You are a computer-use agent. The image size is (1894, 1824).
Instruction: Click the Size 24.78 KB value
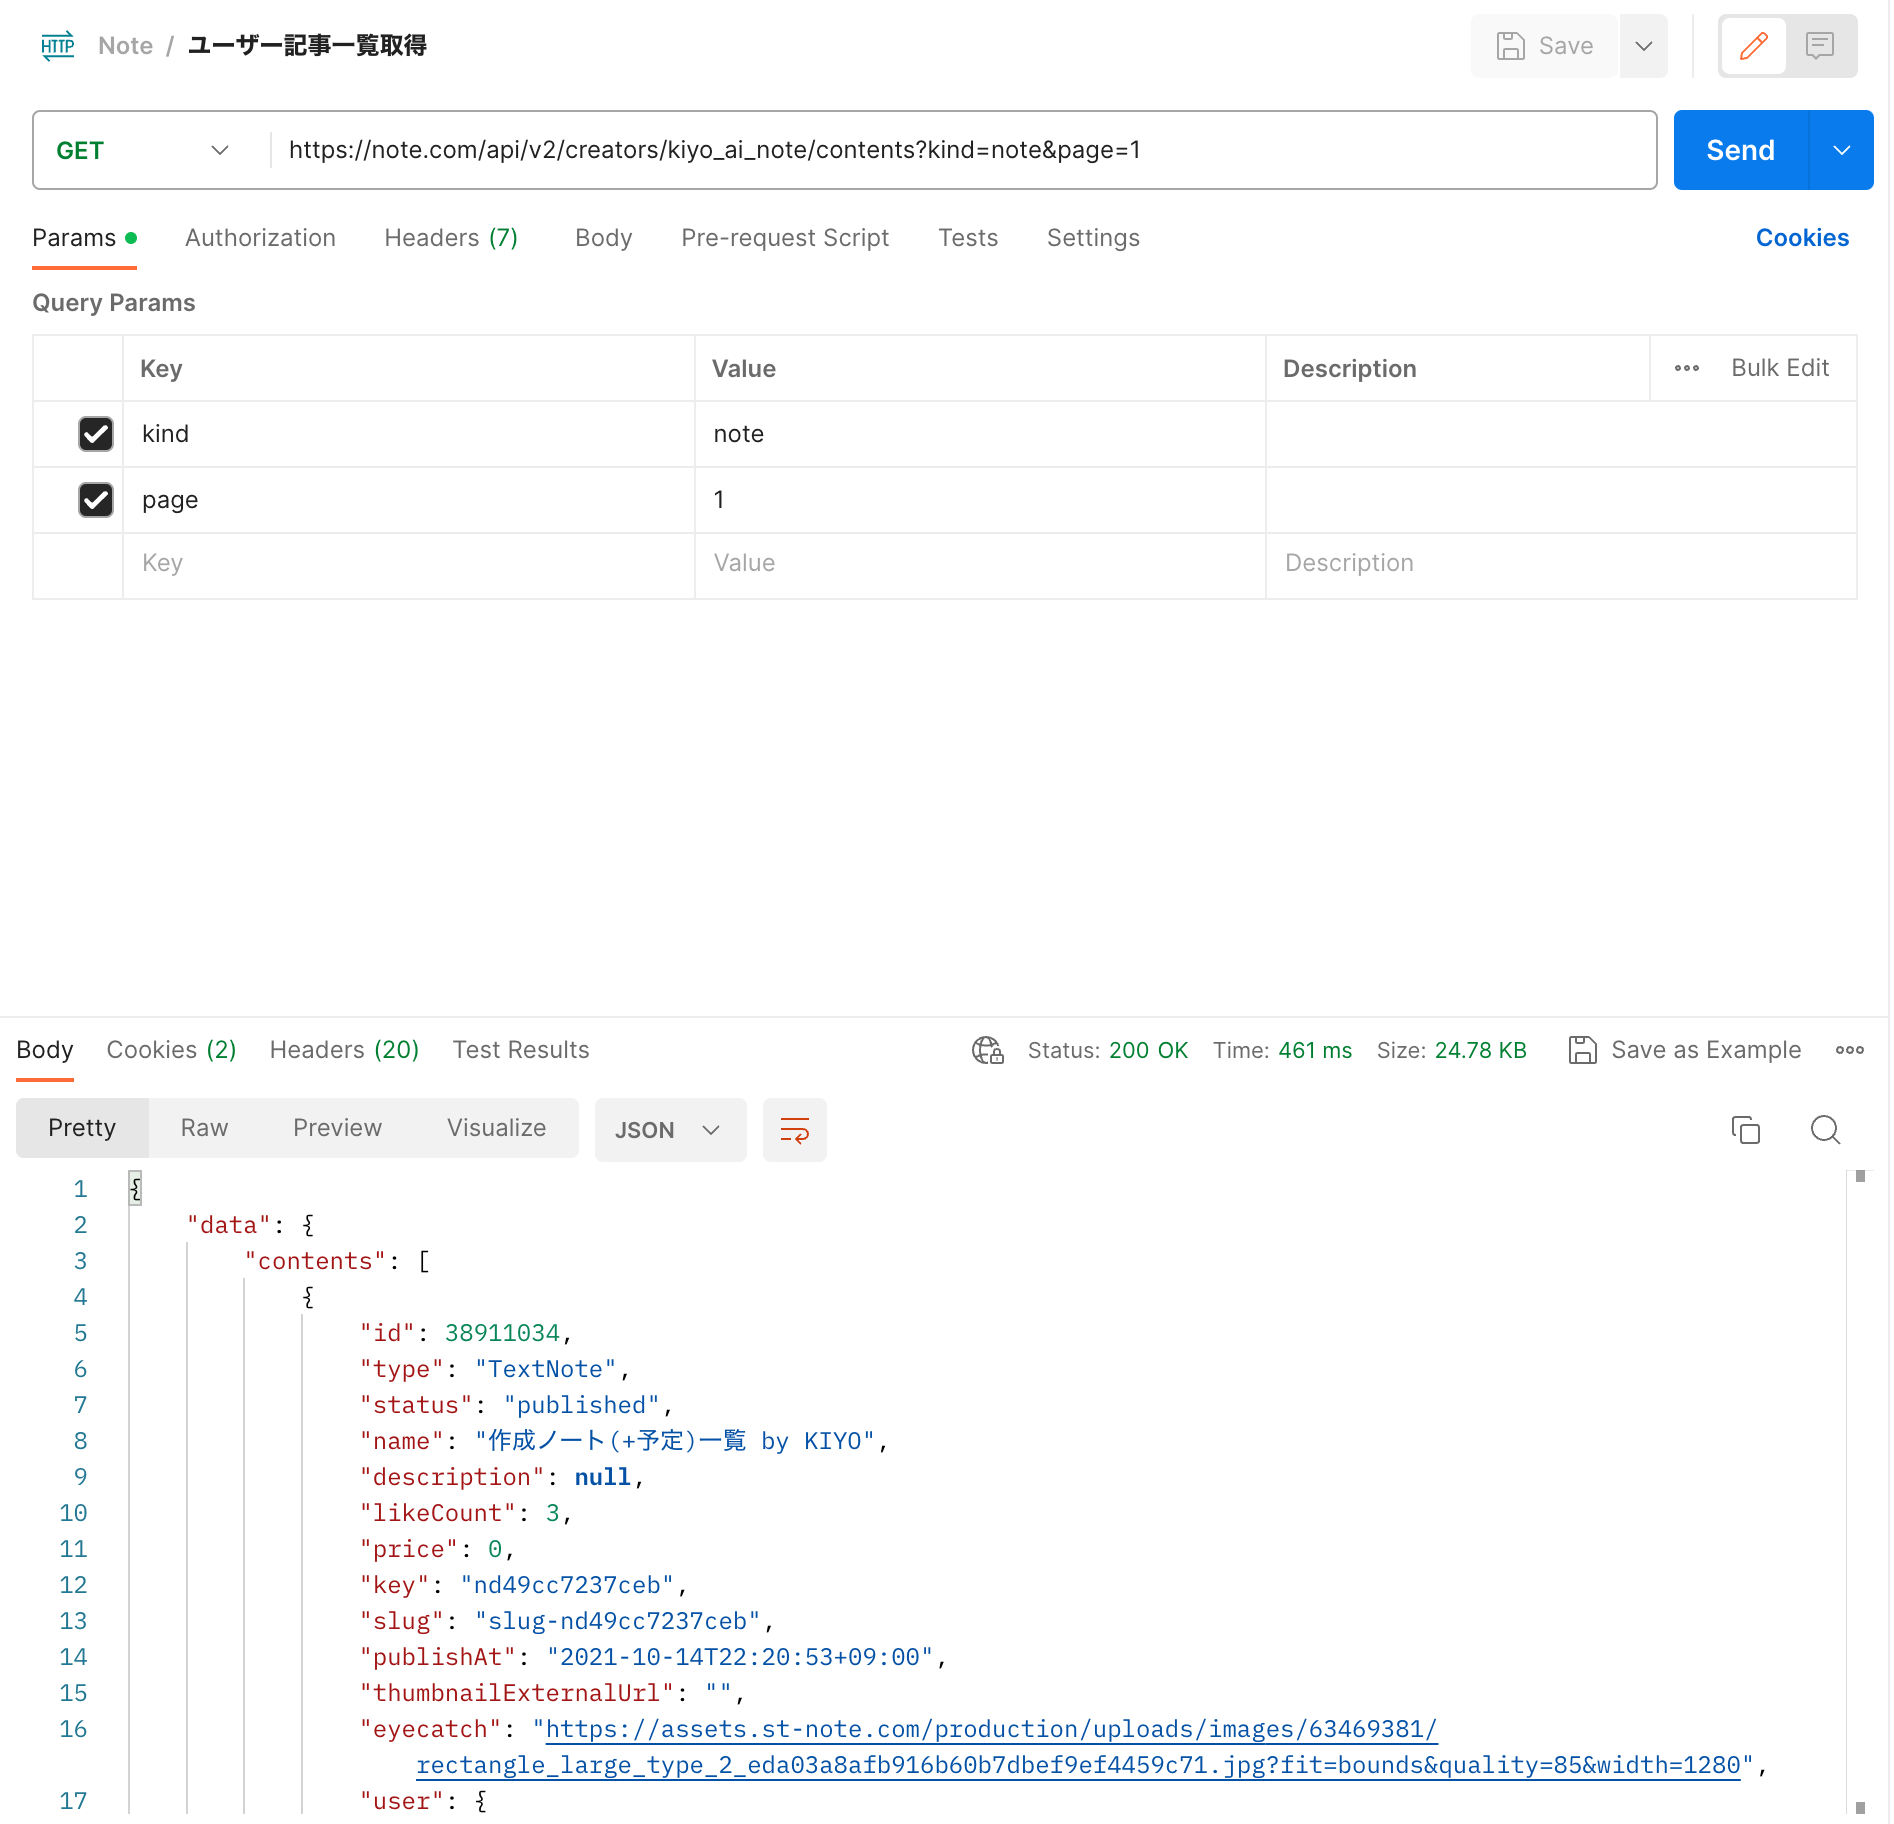coord(1480,1050)
